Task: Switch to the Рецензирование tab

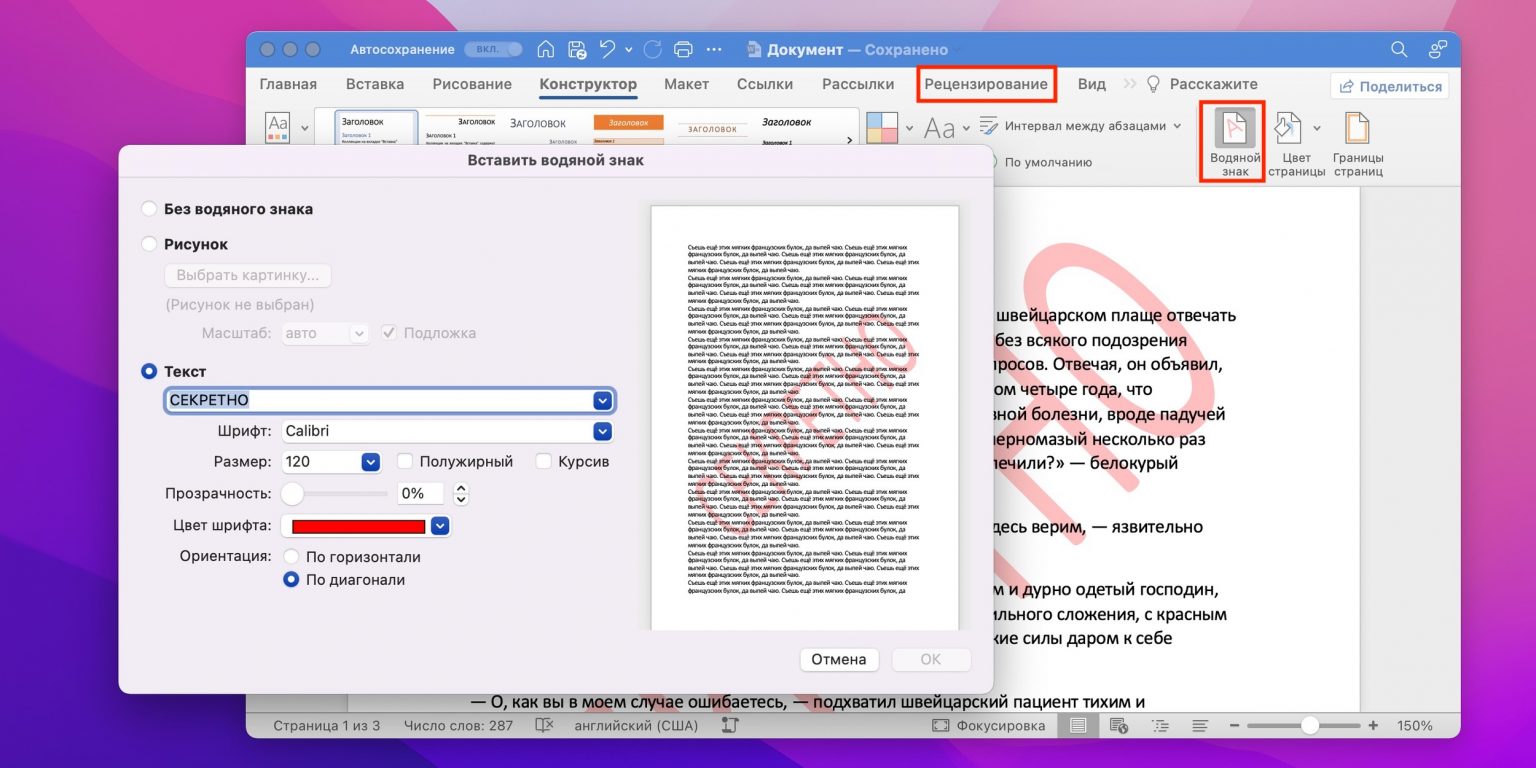Action: coord(986,85)
